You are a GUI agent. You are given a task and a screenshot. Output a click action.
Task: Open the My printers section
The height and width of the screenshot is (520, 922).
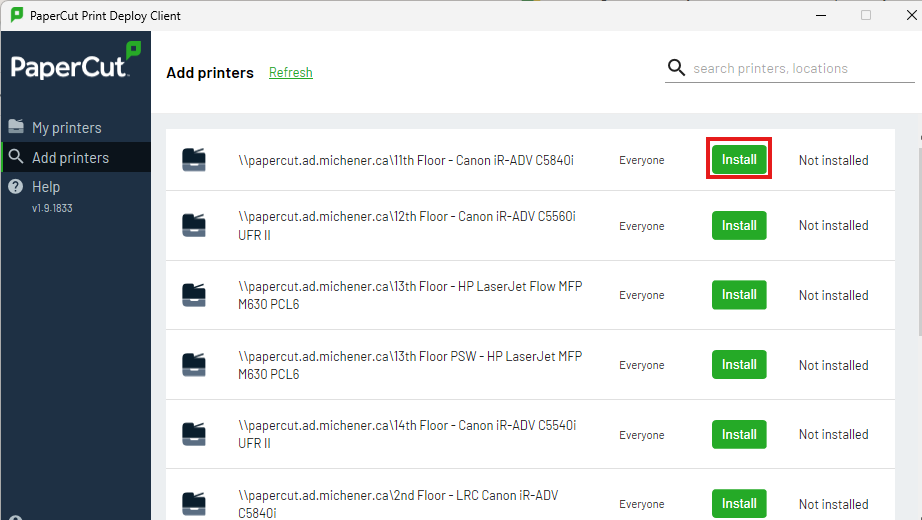coord(66,128)
